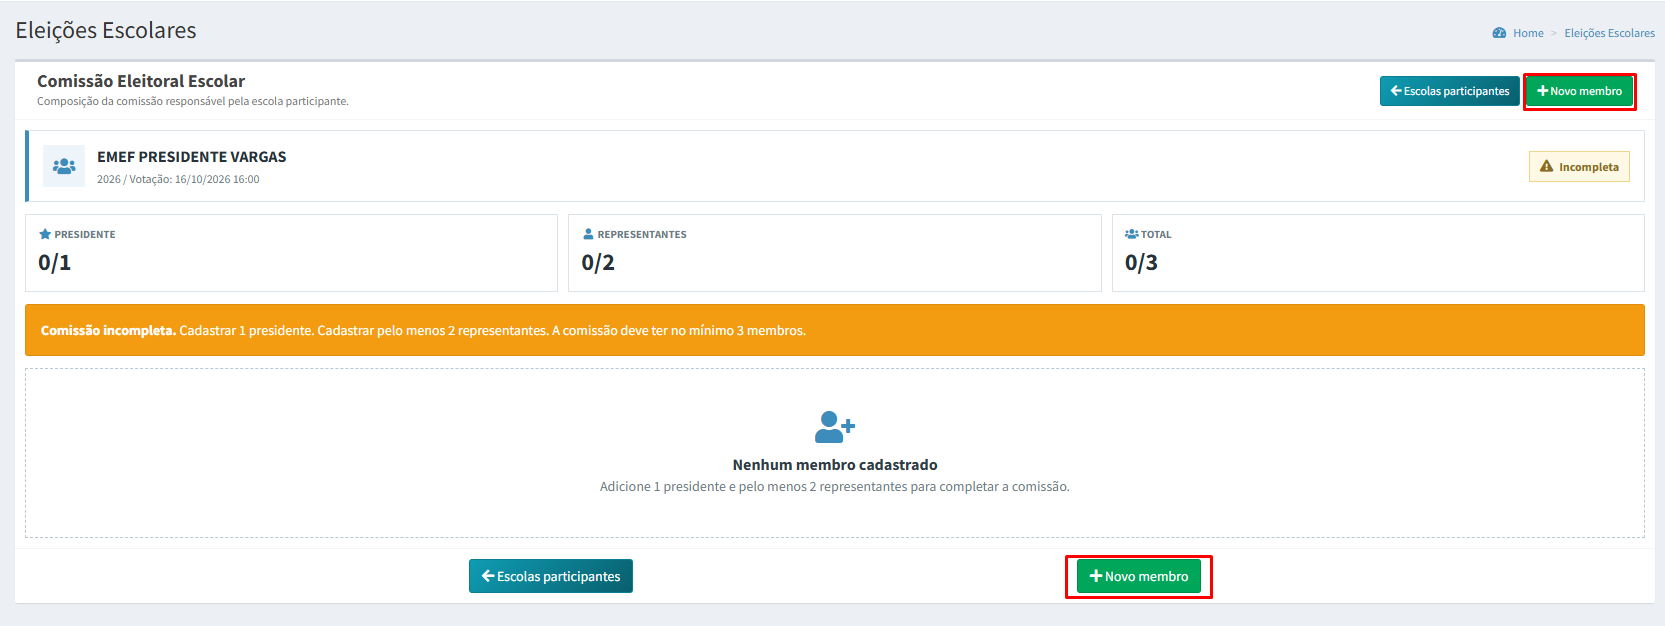
Task: Click the voting date '16/10/2026 16:00' line
Action: tap(178, 180)
